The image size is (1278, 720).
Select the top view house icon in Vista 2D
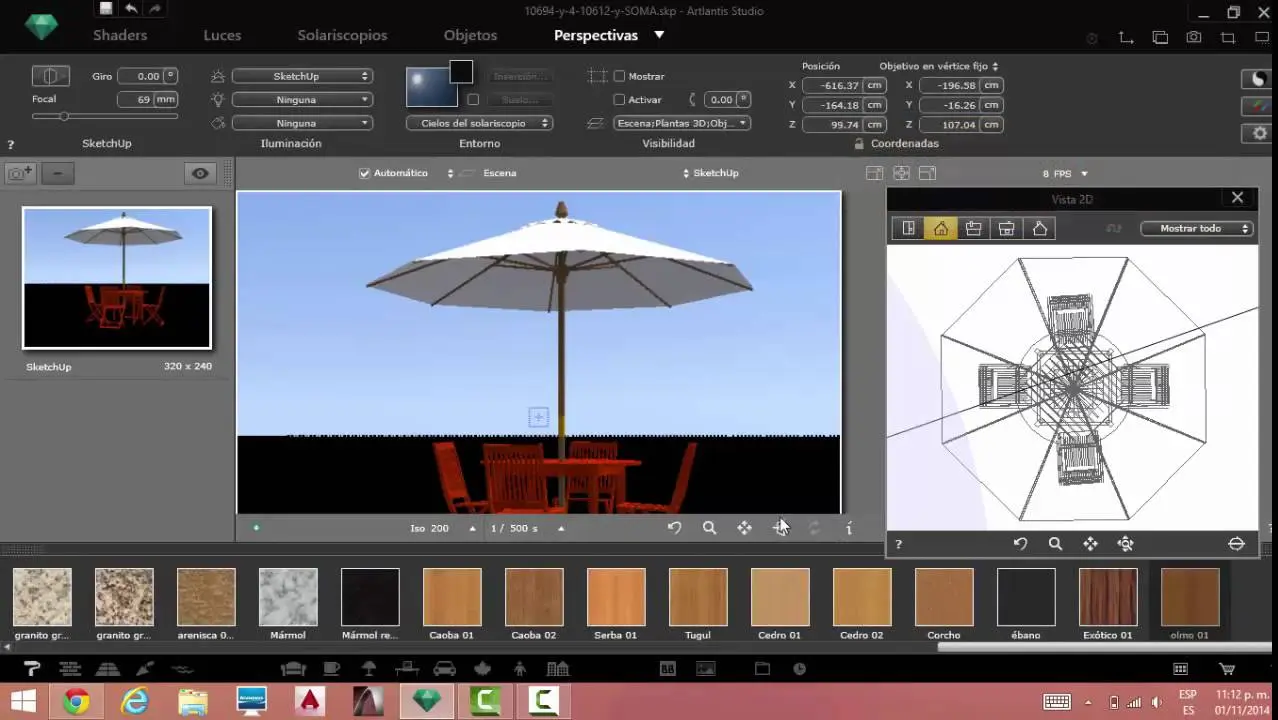click(940, 229)
